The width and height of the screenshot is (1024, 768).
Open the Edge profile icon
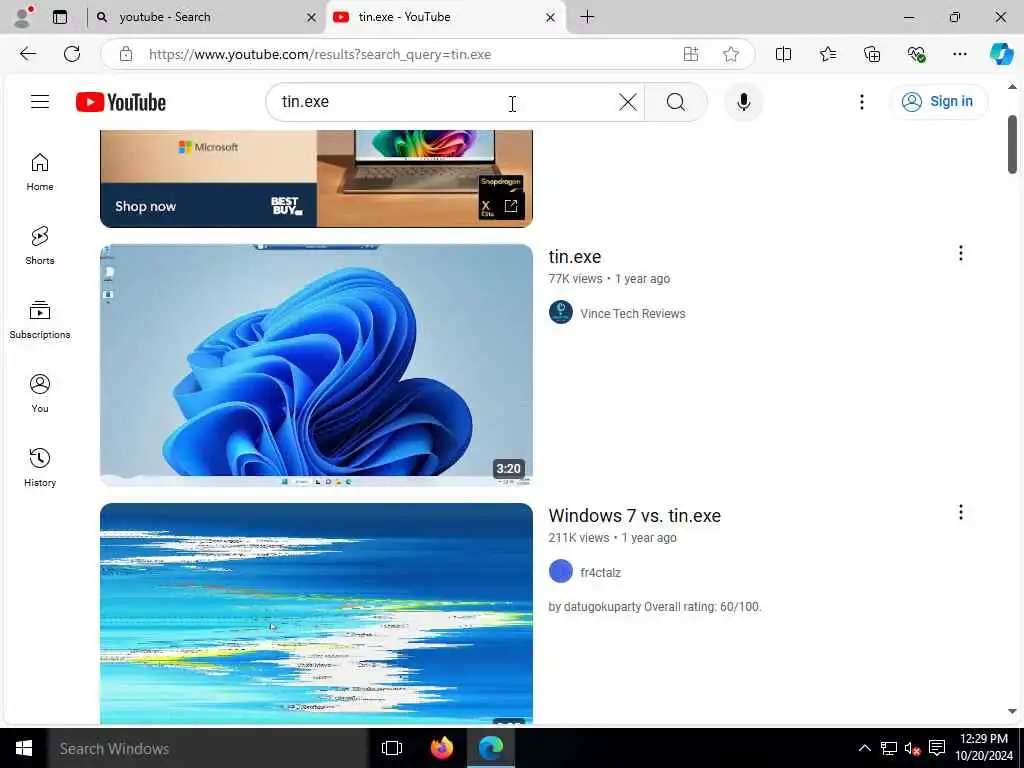[x=24, y=17]
